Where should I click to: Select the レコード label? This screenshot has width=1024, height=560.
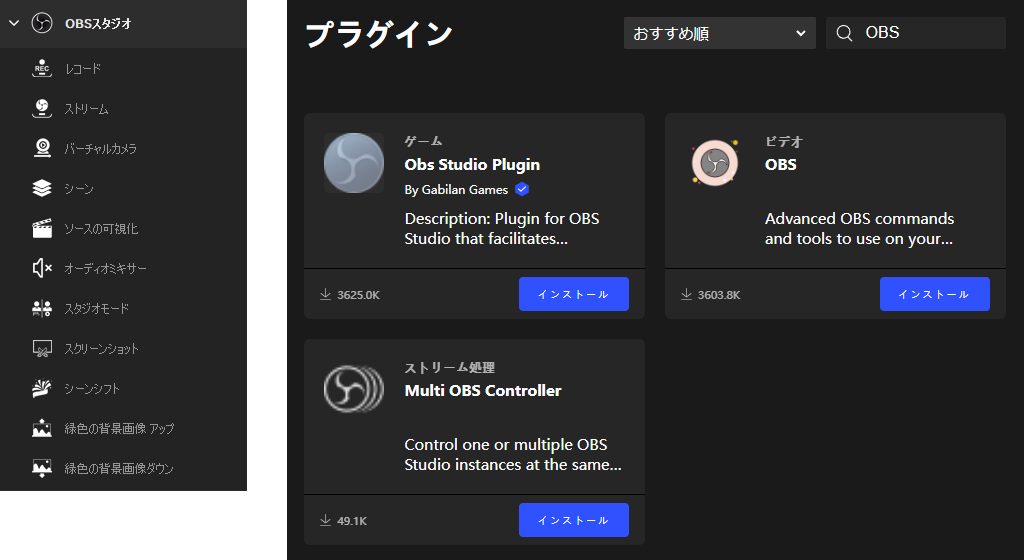click(x=82, y=69)
